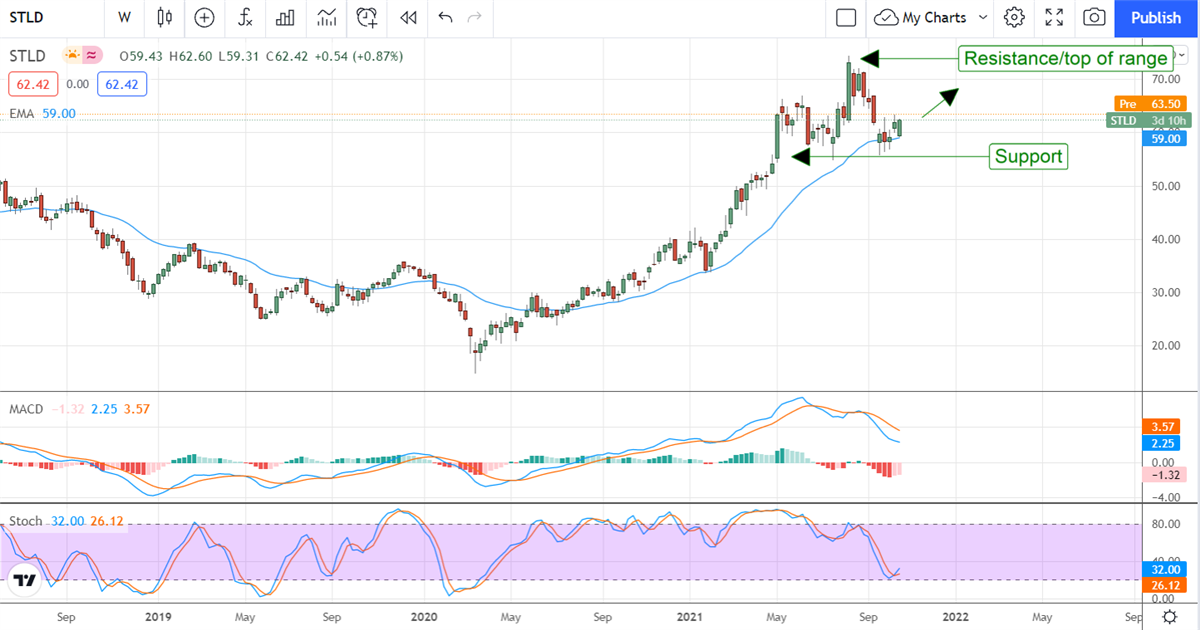Screen dimensions: 1200x630
Task: Click the red 62.42 sell button
Action: click(35, 85)
